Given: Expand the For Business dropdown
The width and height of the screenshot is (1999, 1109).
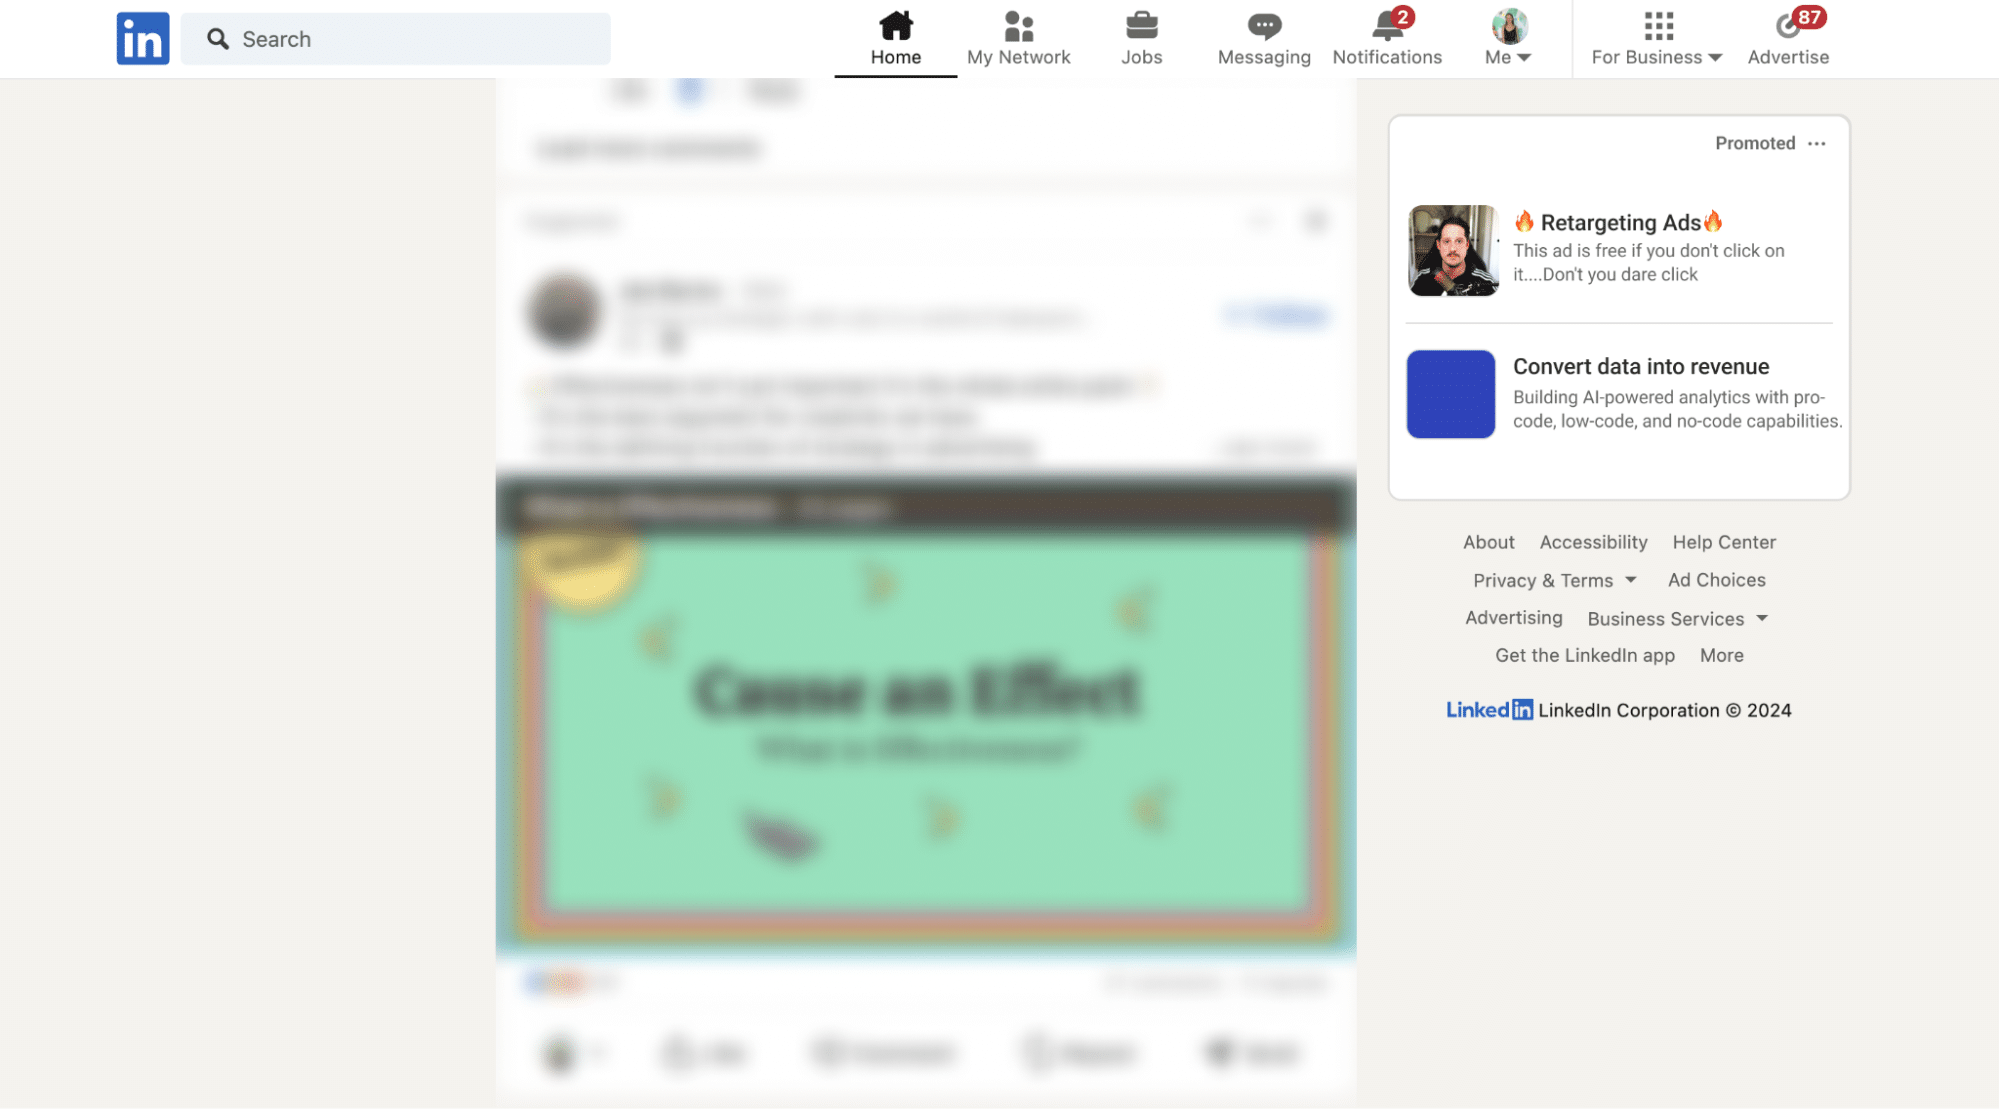Looking at the screenshot, I should (x=1654, y=57).
